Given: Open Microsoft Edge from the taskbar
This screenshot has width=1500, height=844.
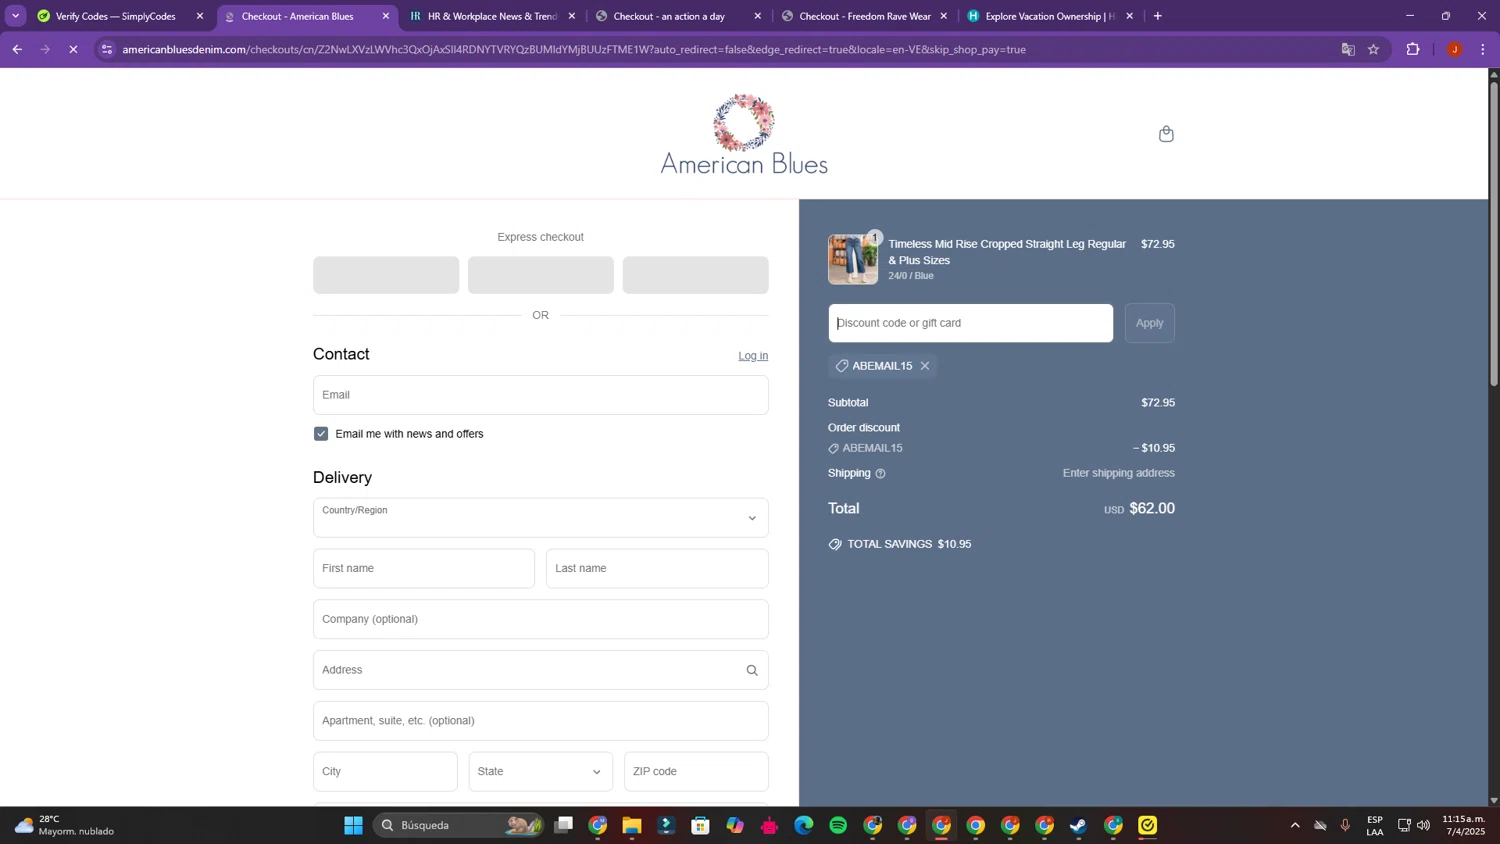Looking at the screenshot, I should 804,825.
